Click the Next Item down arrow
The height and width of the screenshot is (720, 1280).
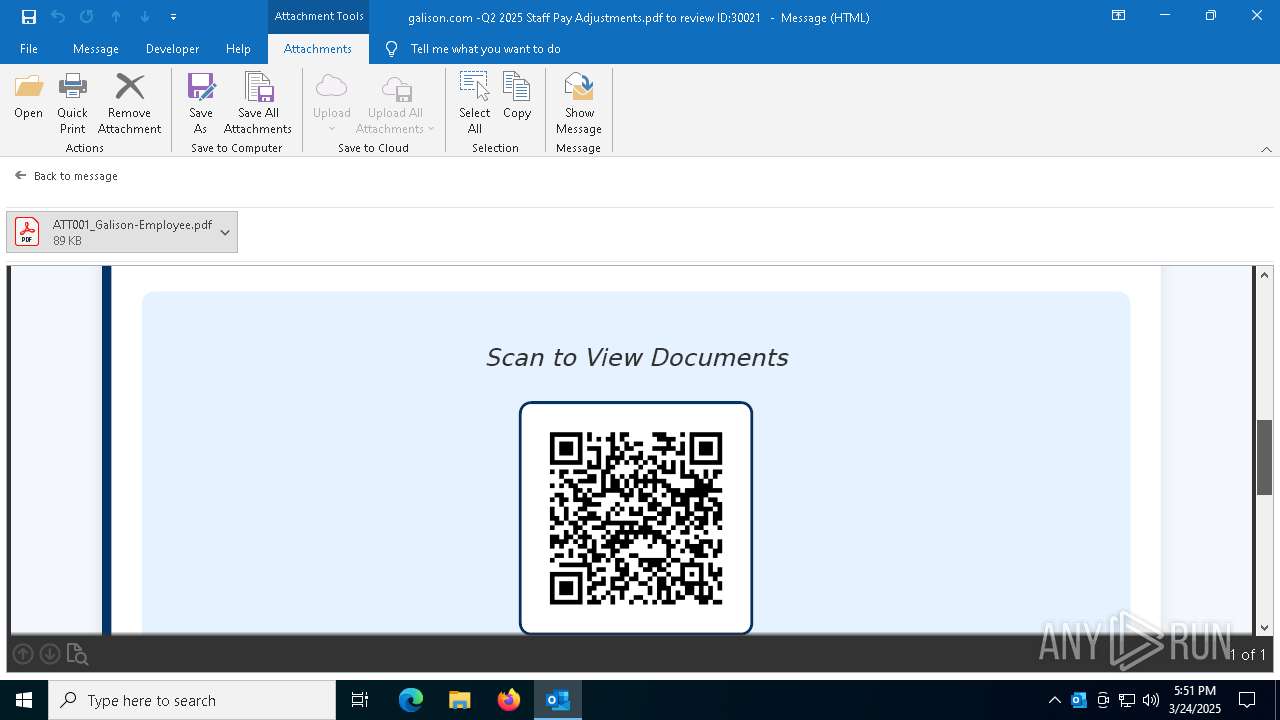145,17
